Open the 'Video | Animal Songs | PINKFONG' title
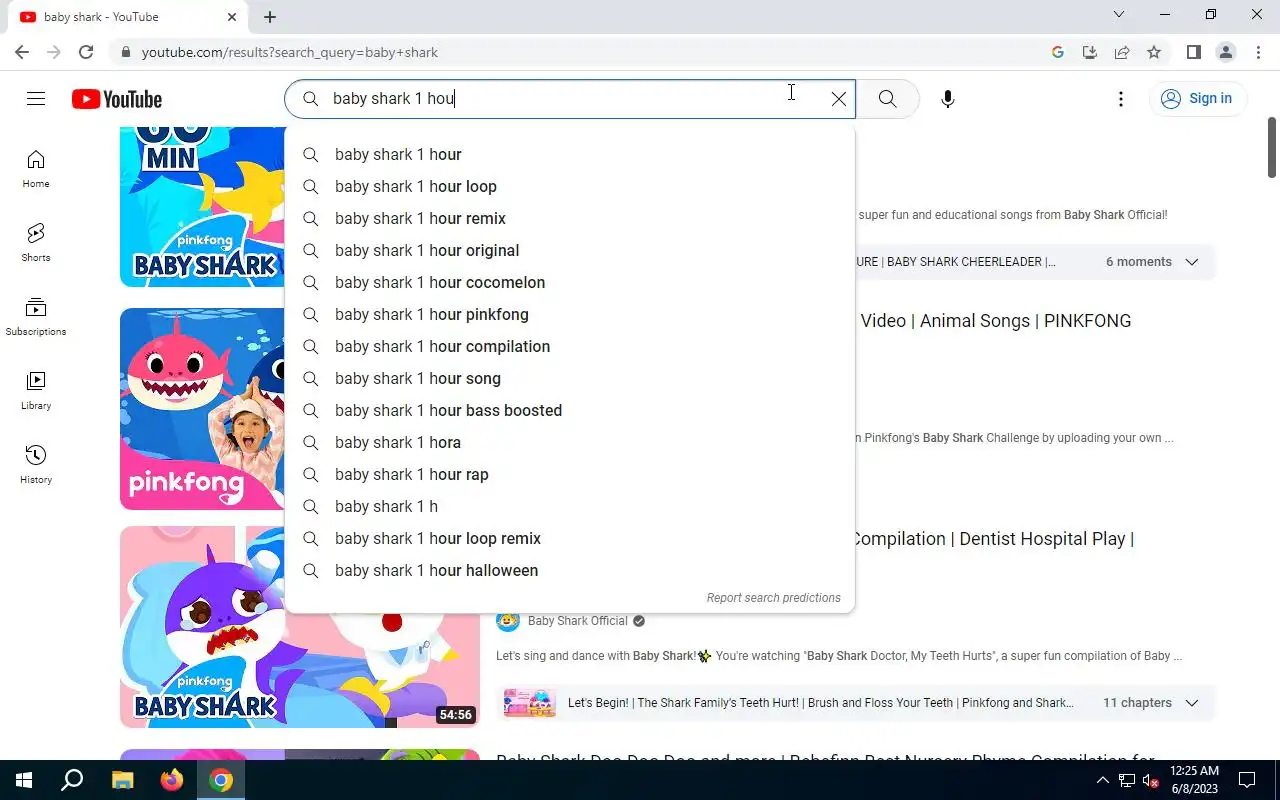This screenshot has height=800, width=1280. 996,321
